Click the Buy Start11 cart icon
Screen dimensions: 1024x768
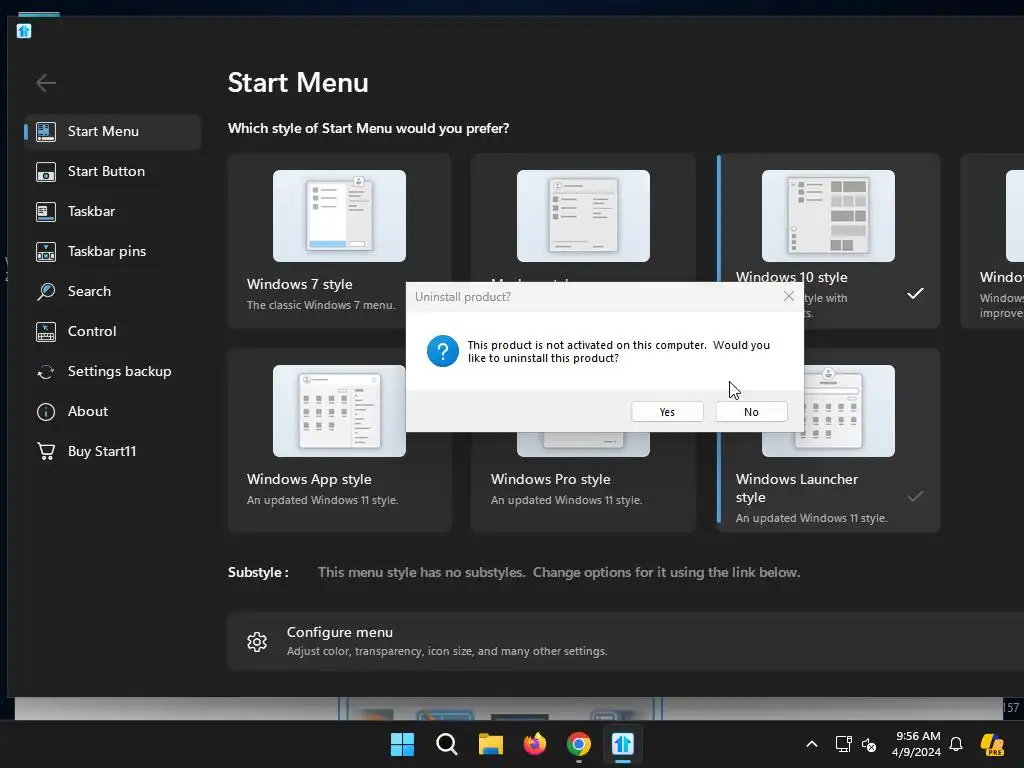[x=46, y=451]
